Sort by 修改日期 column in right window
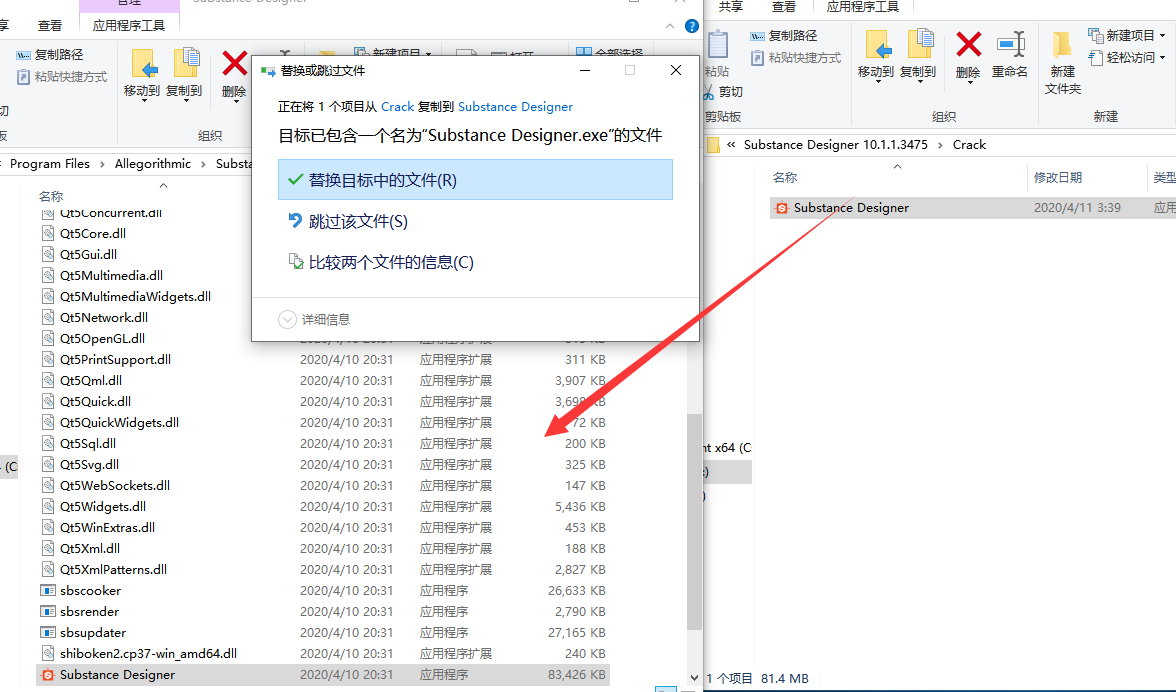1176x692 pixels. coord(1058,178)
